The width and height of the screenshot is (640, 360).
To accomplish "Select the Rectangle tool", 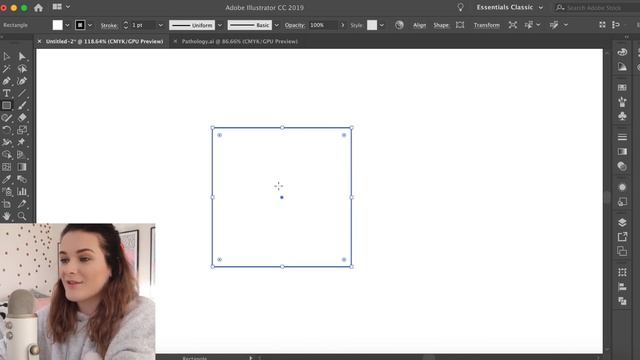I will [7, 105].
